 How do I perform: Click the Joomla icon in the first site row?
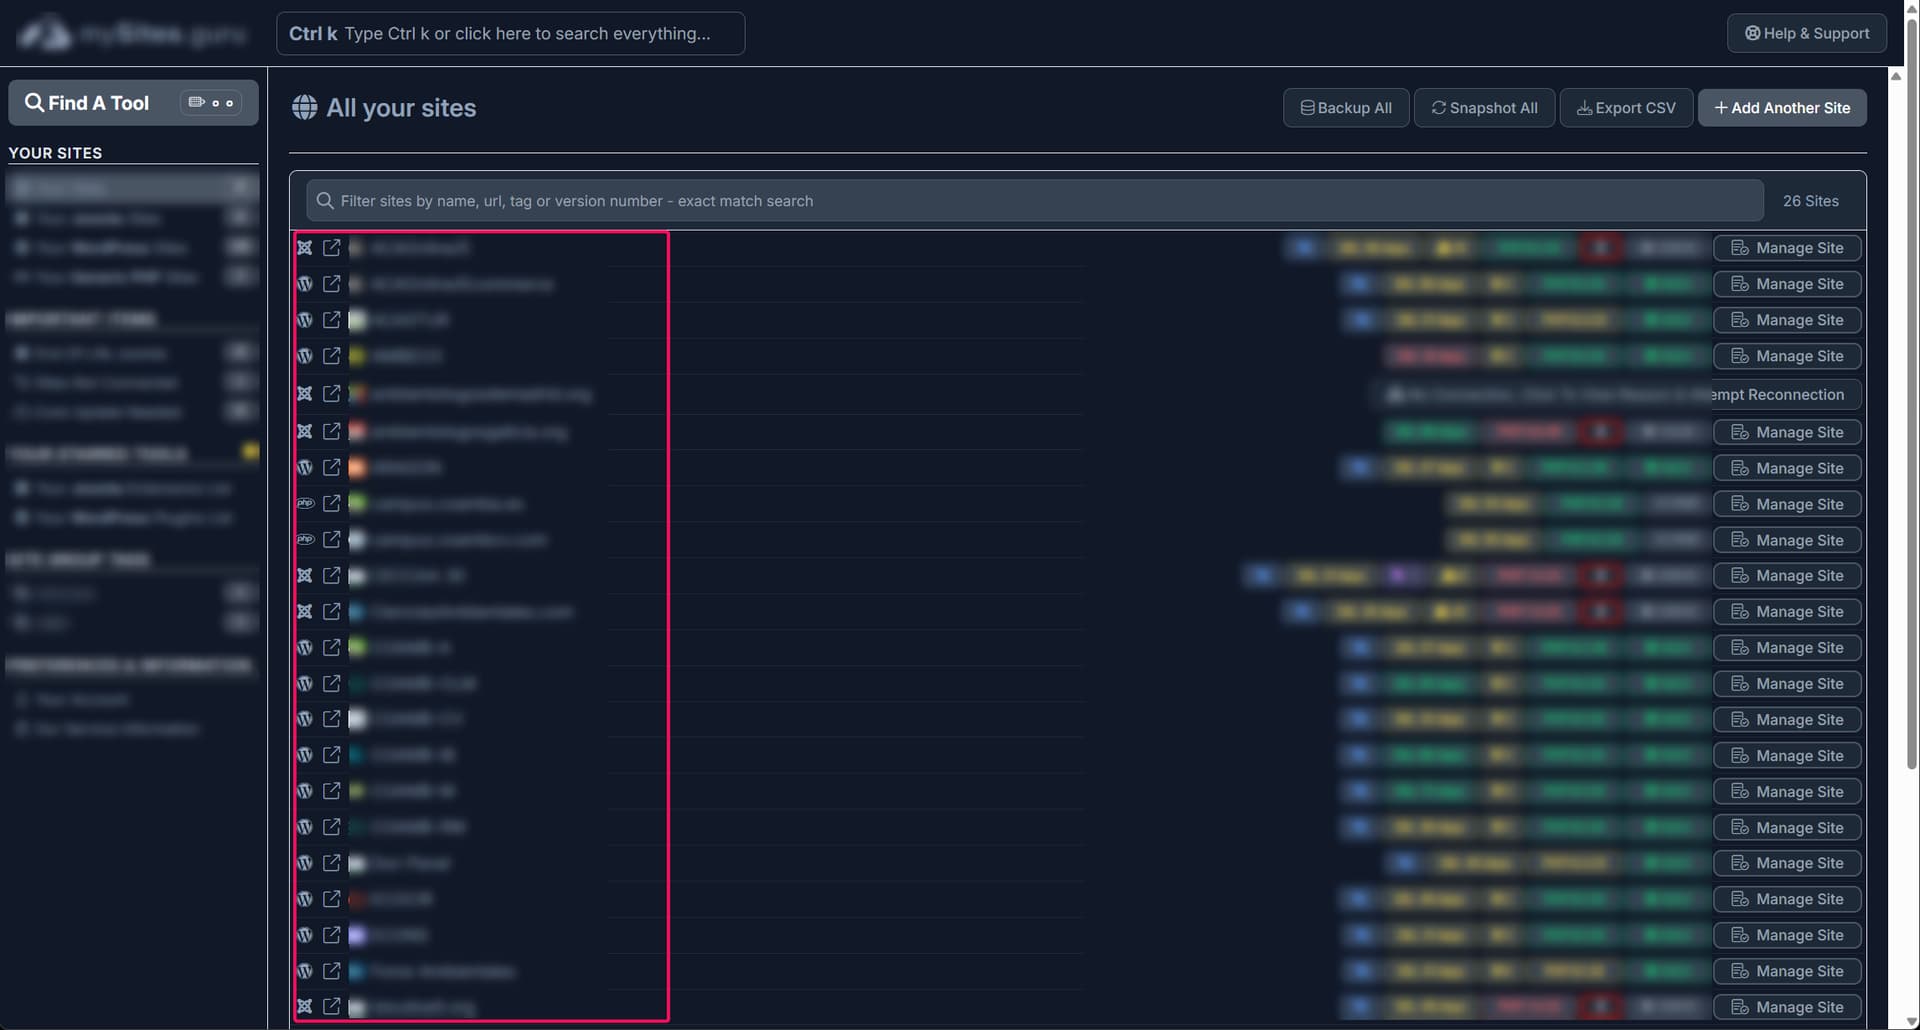(x=305, y=248)
